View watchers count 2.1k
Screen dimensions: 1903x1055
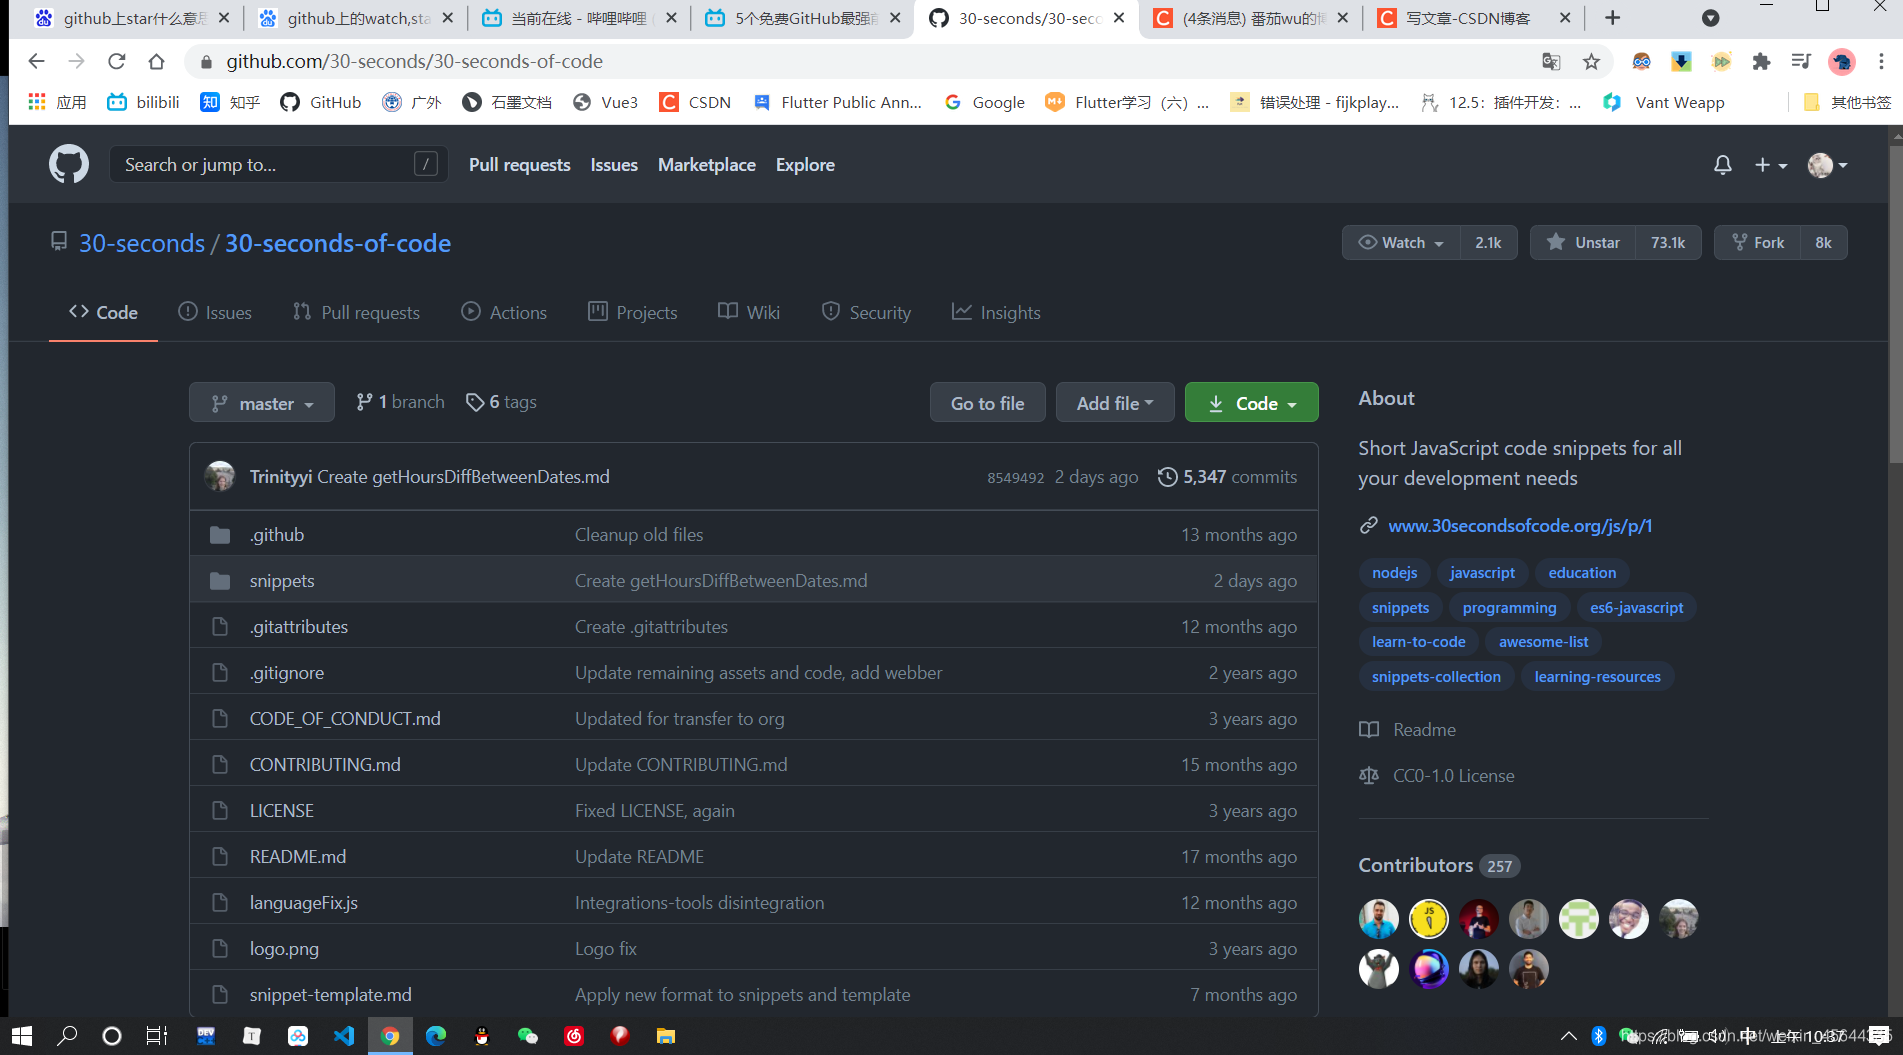pos(1488,242)
